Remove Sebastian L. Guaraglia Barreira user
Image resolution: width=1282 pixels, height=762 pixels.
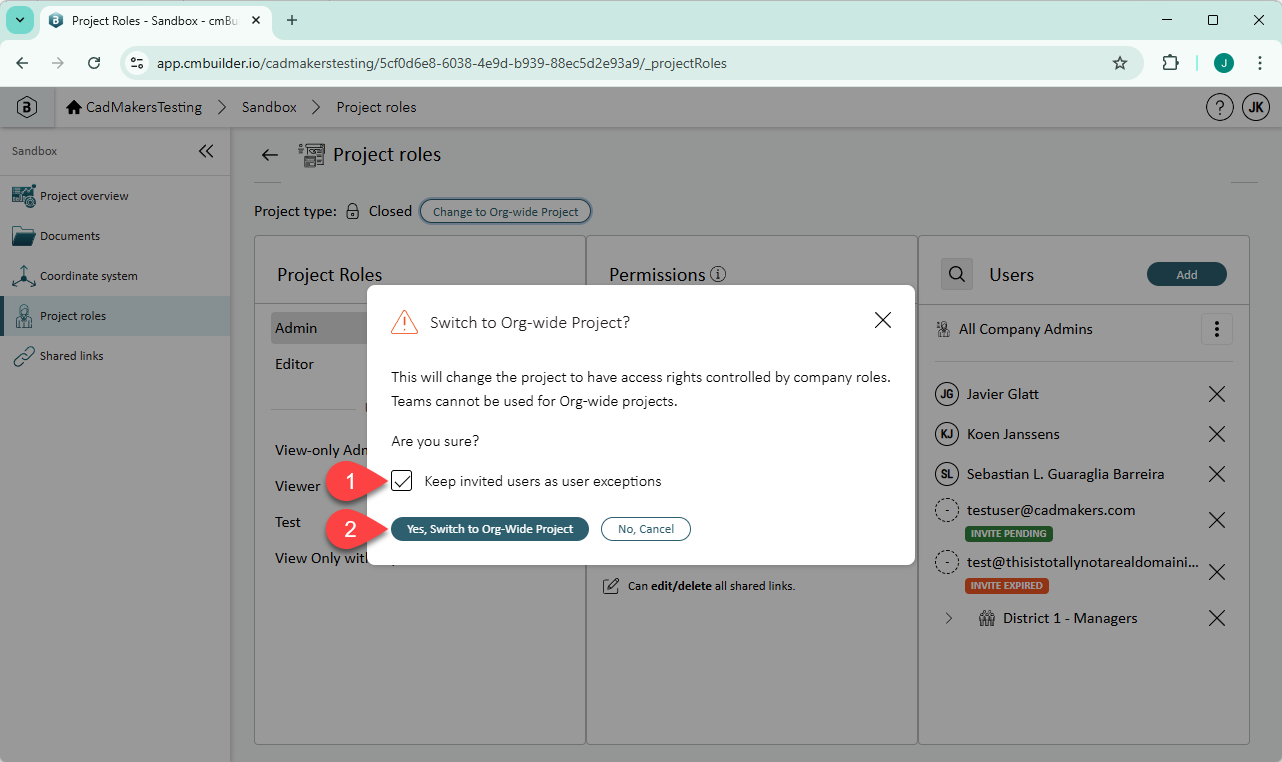(1216, 474)
